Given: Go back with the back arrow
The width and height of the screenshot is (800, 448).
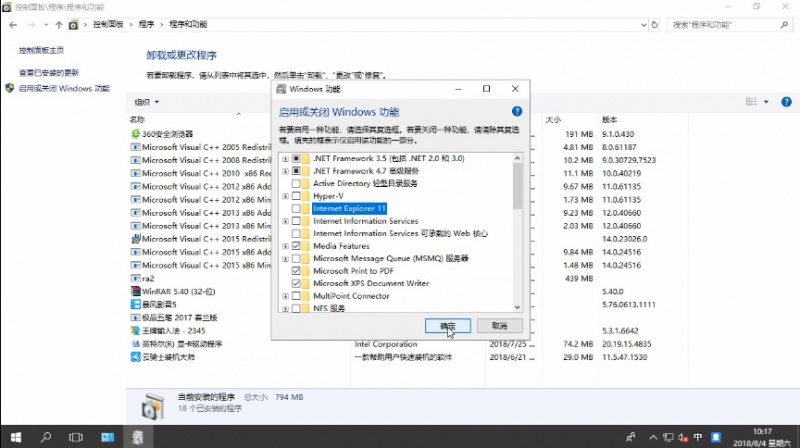Looking at the screenshot, I should 13,24.
